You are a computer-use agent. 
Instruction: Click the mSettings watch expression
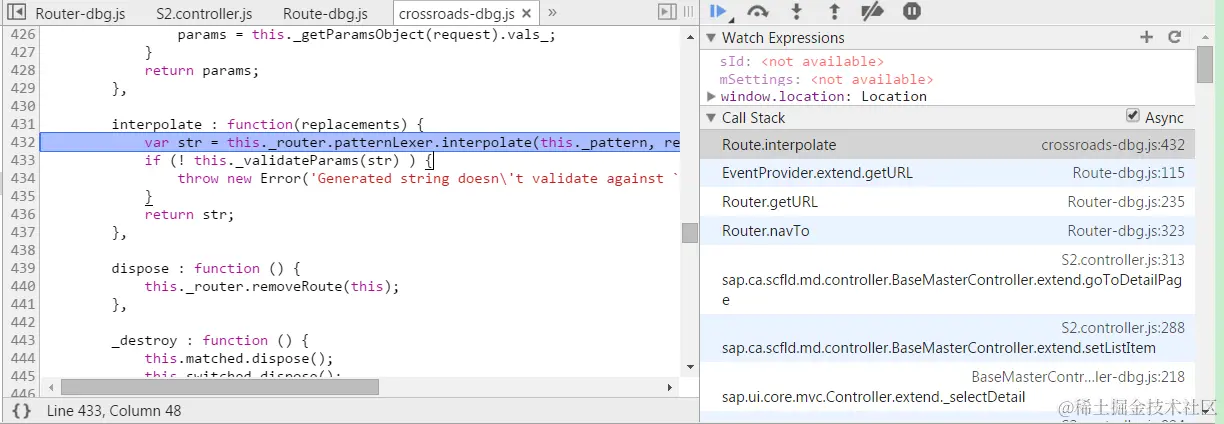(827, 79)
